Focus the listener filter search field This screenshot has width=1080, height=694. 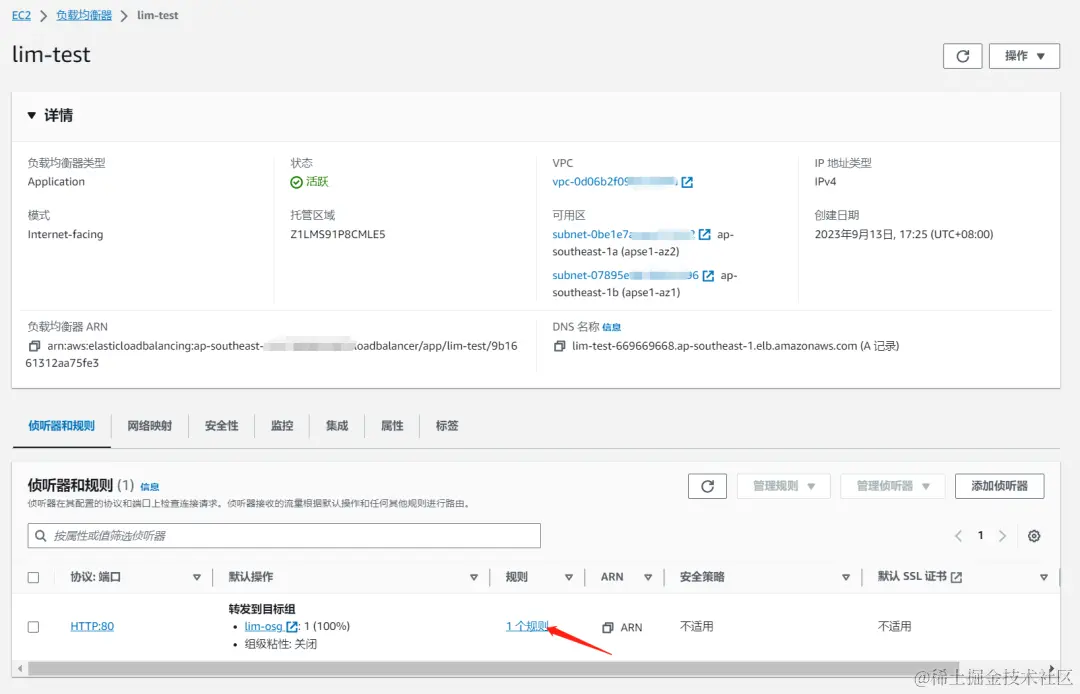coord(284,536)
